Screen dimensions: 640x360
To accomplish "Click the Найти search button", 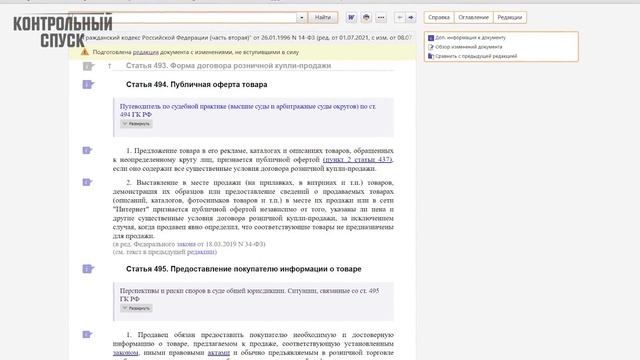I will click(x=323, y=18).
